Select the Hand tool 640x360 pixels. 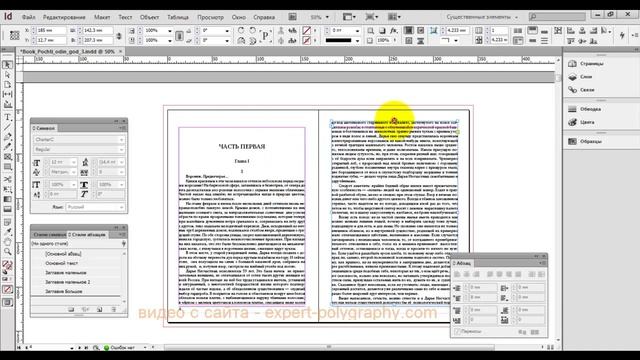pyautogui.click(x=7, y=242)
